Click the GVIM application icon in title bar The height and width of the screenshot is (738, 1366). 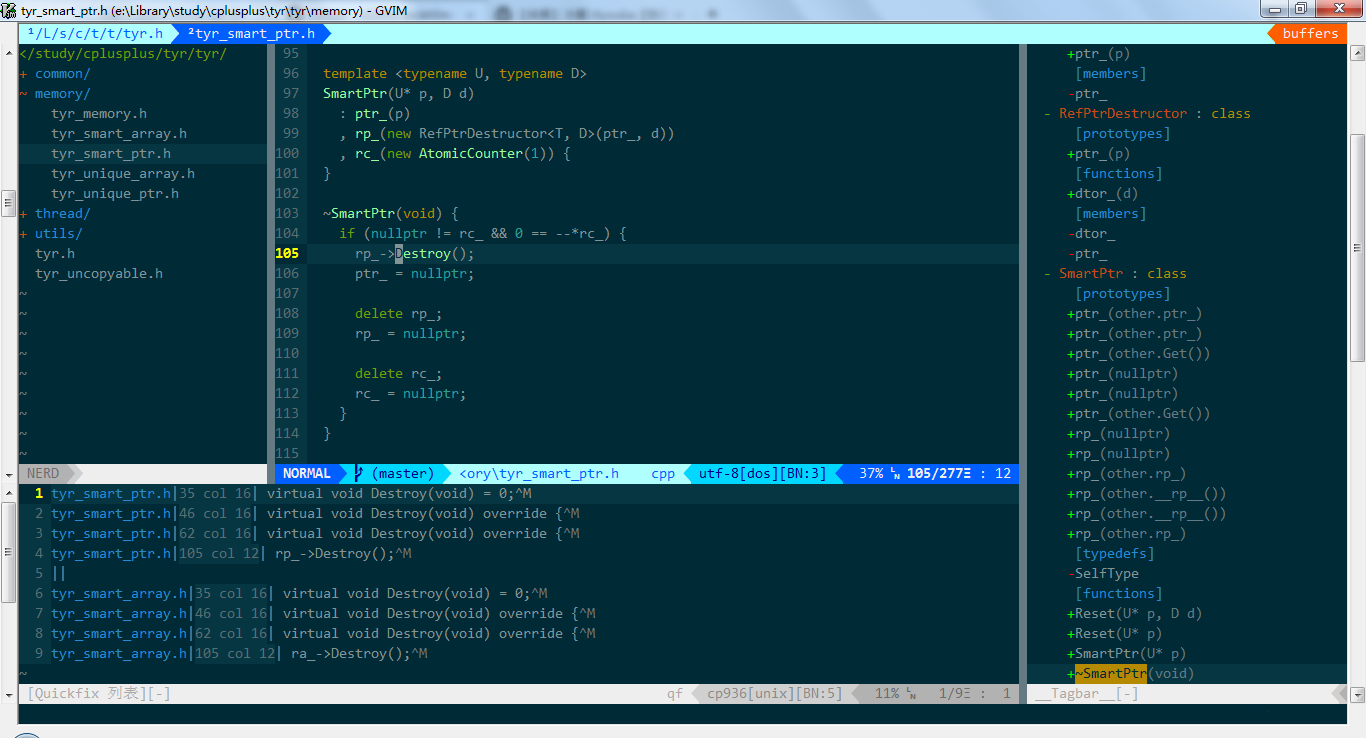(x=10, y=9)
